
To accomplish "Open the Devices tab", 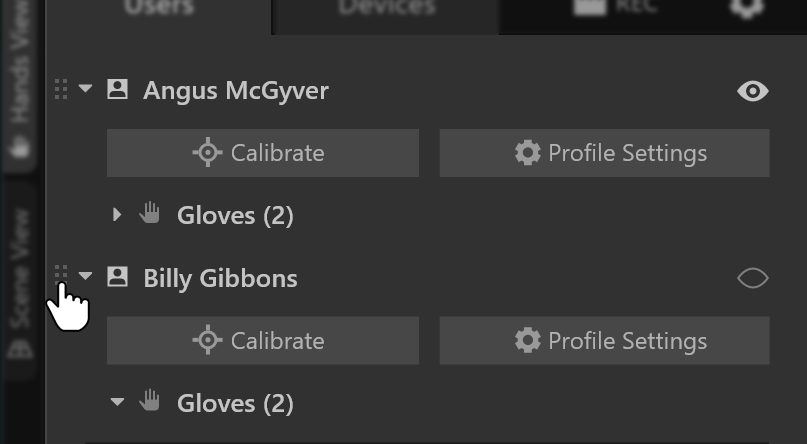I will point(386,8).
